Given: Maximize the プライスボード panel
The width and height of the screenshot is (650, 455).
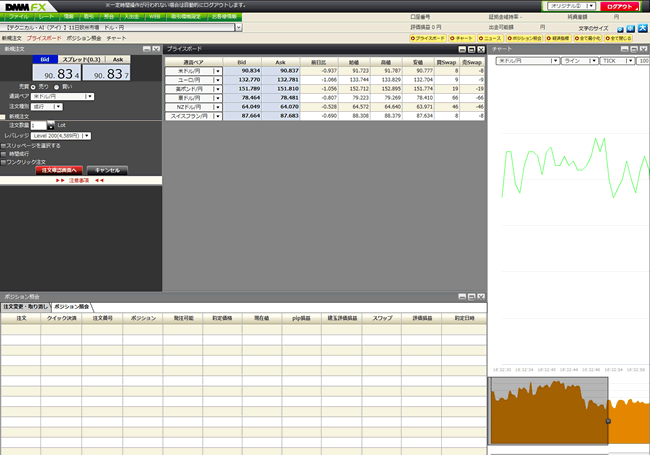Looking at the screenshot, I should coord(472,49).
